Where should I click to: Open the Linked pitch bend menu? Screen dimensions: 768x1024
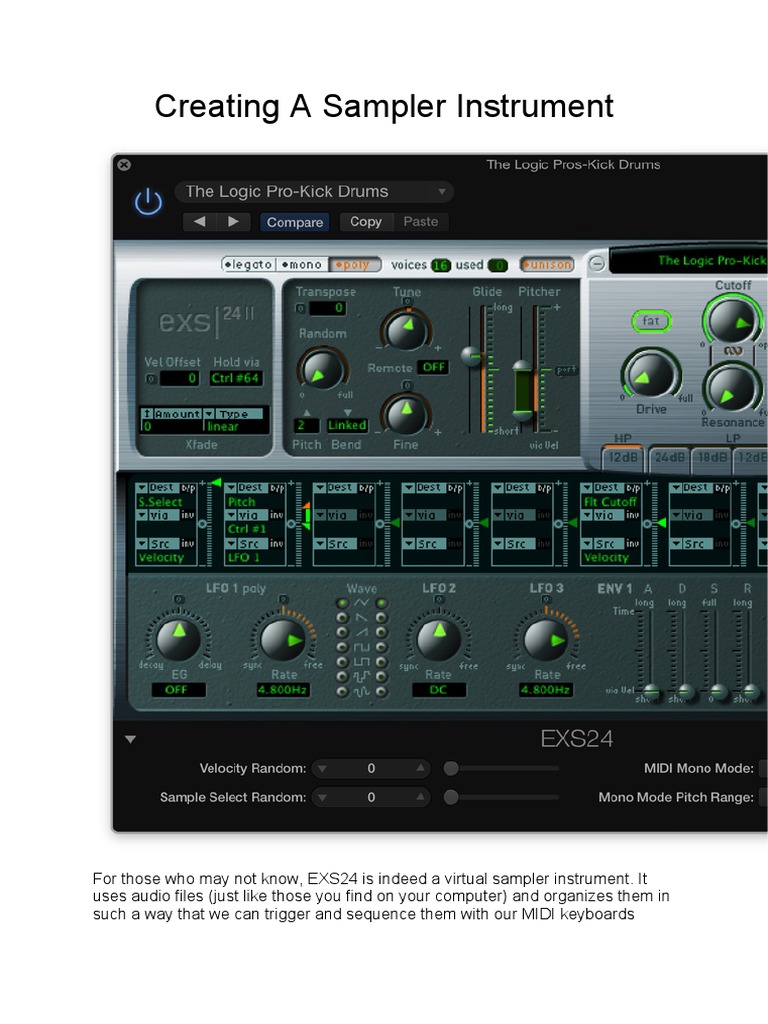(347, 425)
